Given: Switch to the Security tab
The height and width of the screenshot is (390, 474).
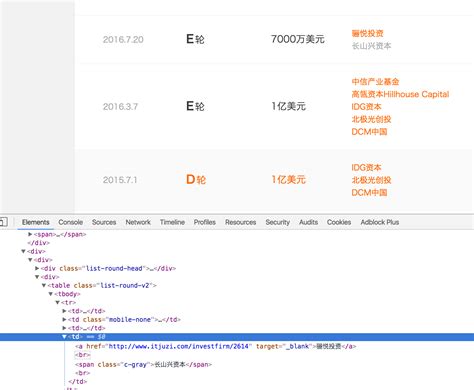Looking at the screenshot, I should pyautogui.click(x=277, y=222).
